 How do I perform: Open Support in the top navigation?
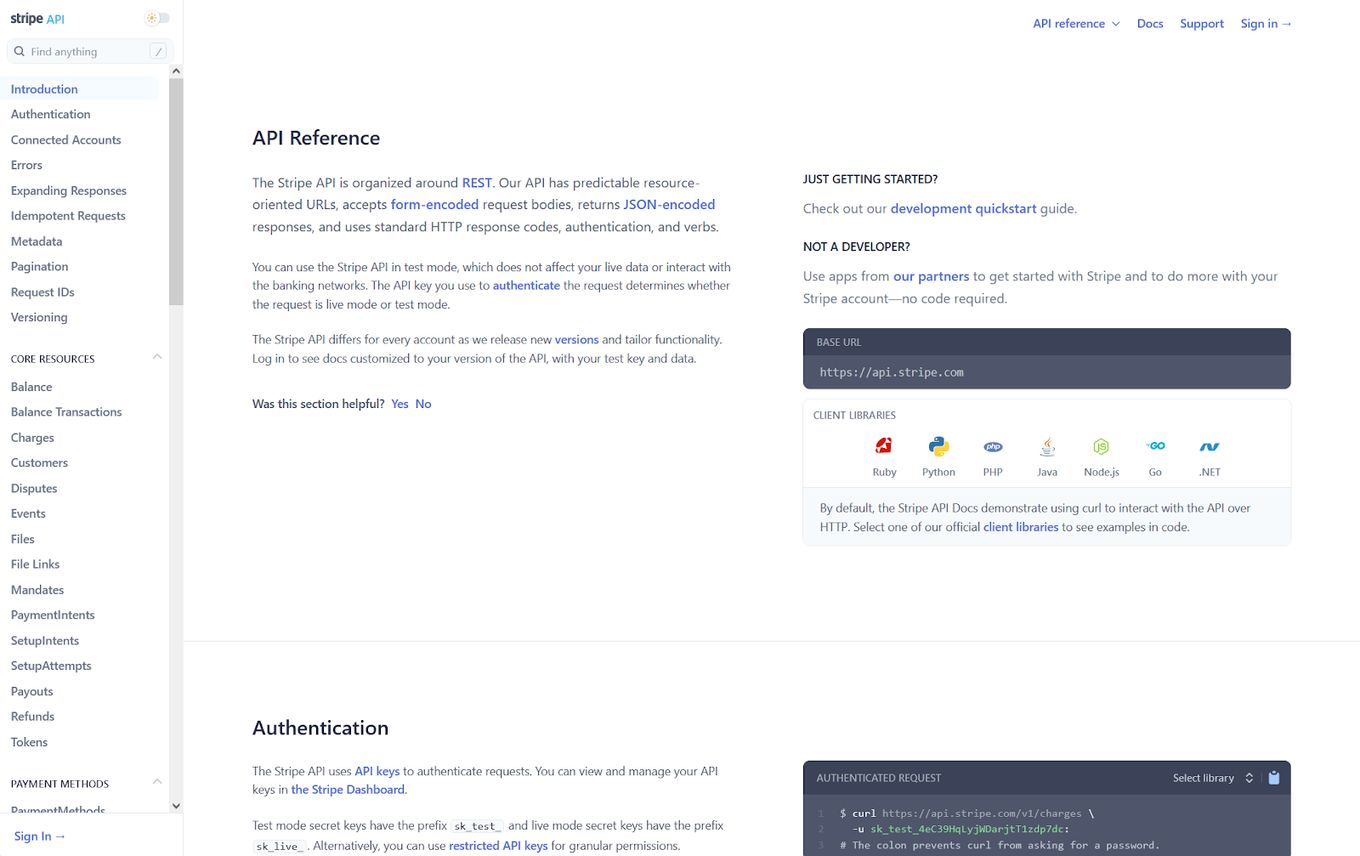1201,23
